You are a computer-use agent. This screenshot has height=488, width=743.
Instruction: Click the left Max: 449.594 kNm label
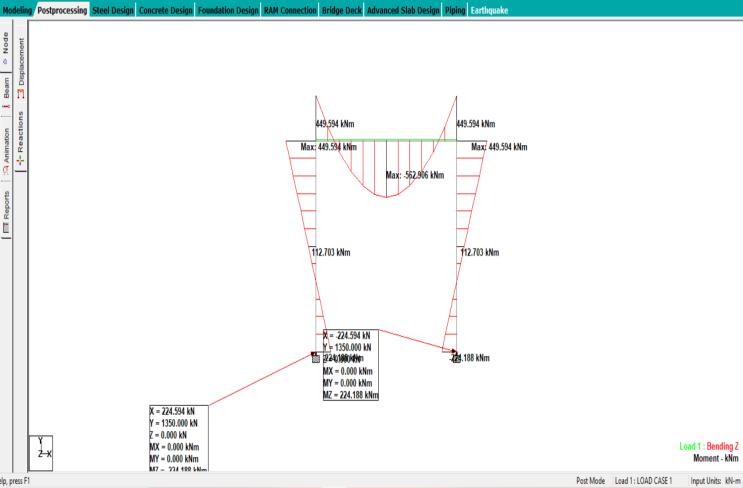(329, 147)
